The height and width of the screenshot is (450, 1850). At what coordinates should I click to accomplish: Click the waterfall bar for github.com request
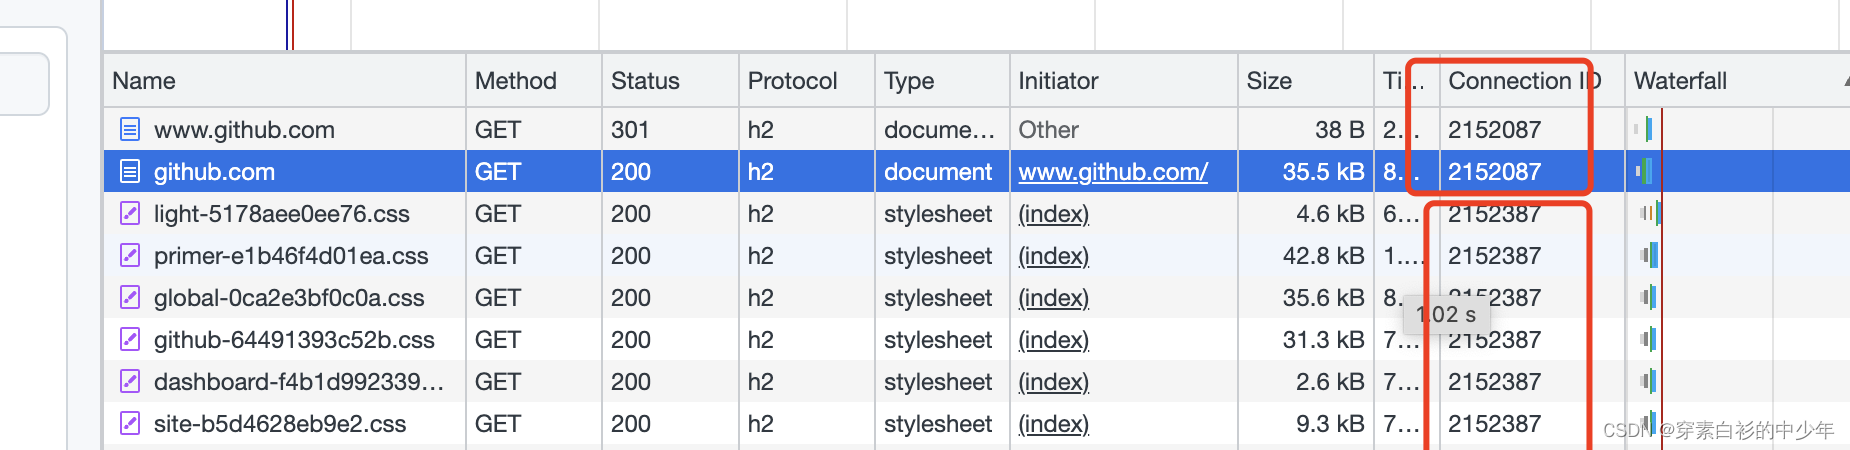point(1643,172)
